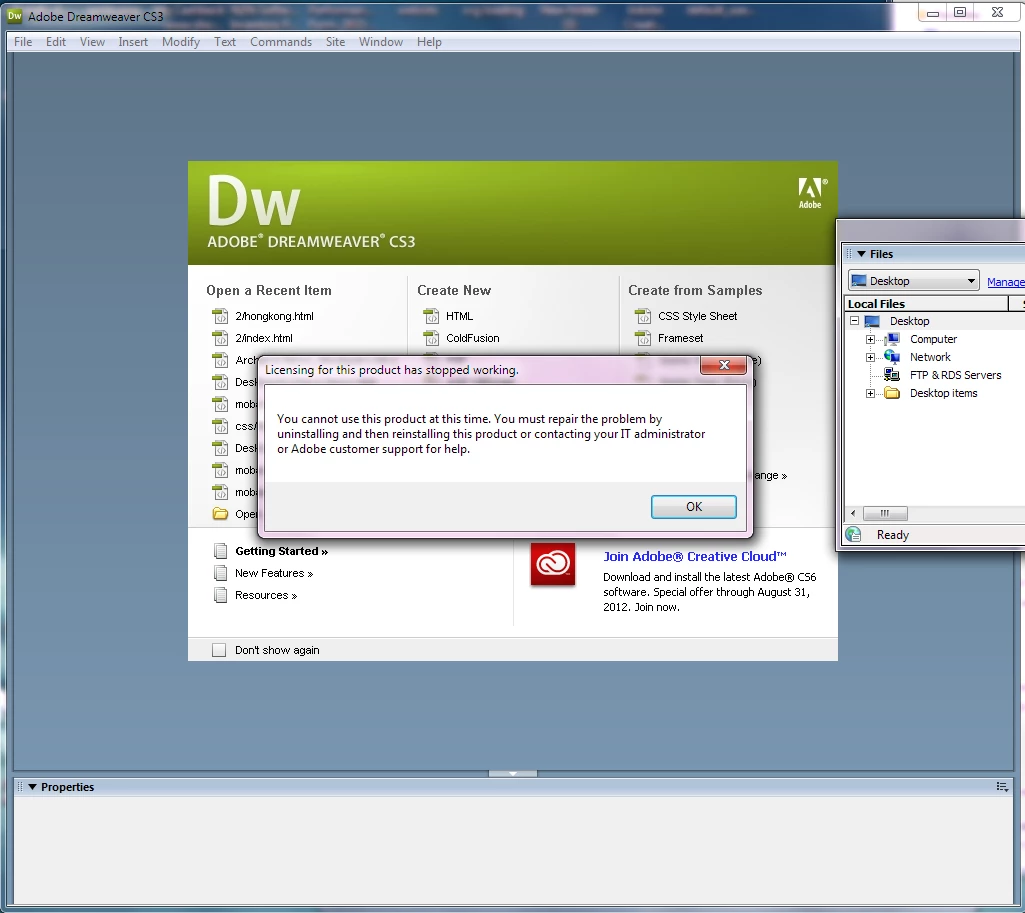This screenshot has width=1025, height=913.
Task: Click the Network icon in file tree
Action: tap(892, 357)
